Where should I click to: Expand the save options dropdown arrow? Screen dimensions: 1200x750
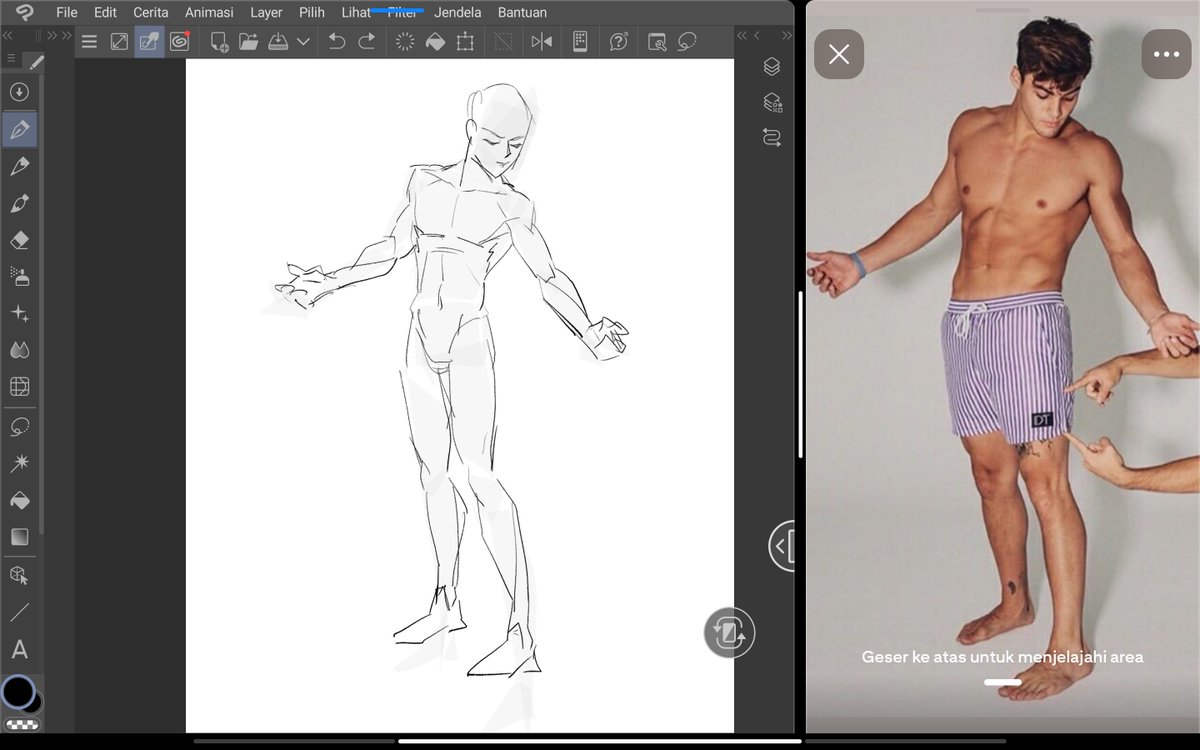pos(303,42)
